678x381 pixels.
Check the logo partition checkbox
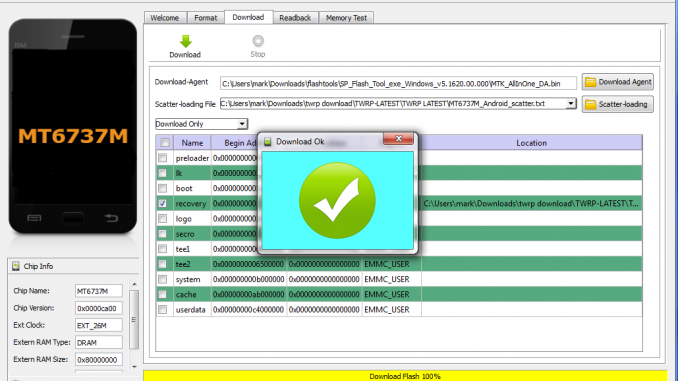pos(163,218)
